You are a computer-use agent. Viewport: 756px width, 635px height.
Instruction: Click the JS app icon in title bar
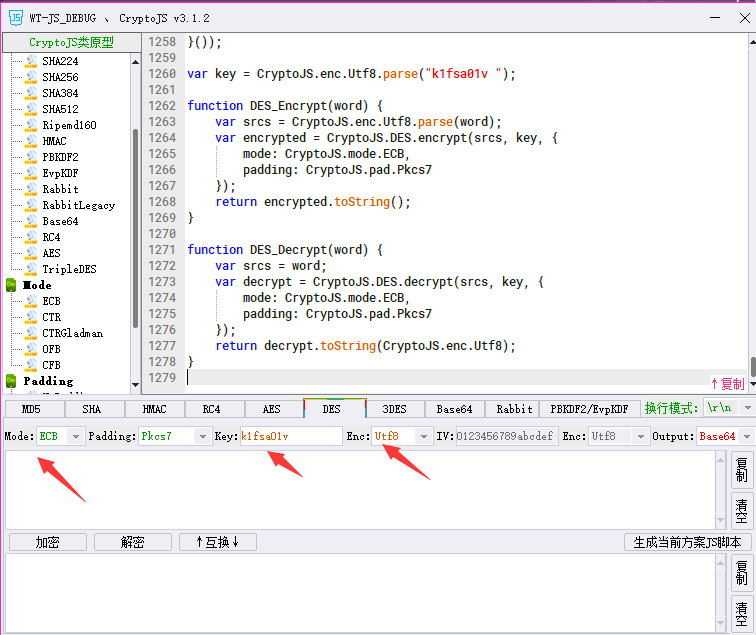15,17
